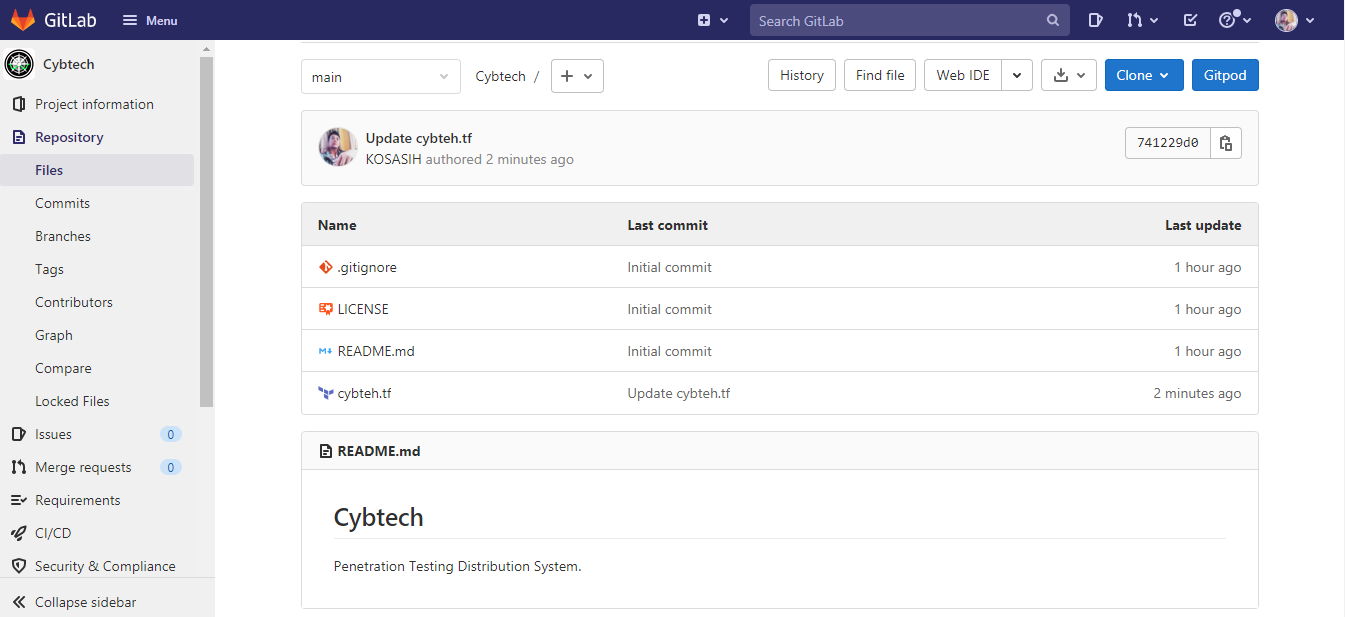Click the KOSASIH author link
1345x617 pixels.
point(394,159)
